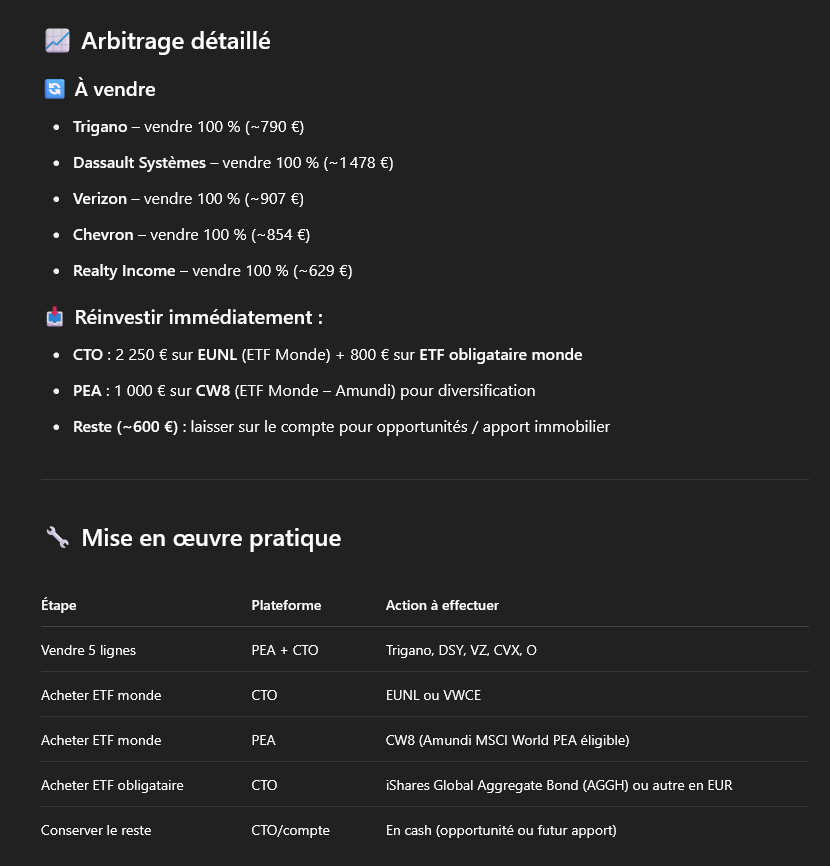Click the bold Trigano item
Screen dimensions: 830x866
point(100,126)
